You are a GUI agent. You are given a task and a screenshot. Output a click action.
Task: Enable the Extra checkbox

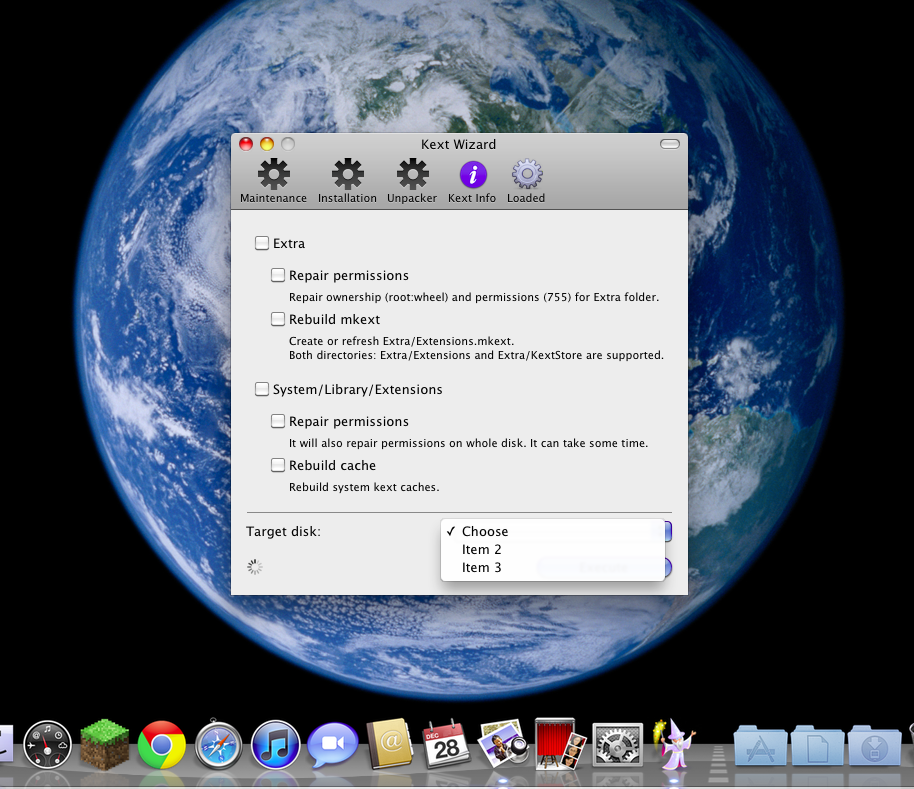[262, 243]
